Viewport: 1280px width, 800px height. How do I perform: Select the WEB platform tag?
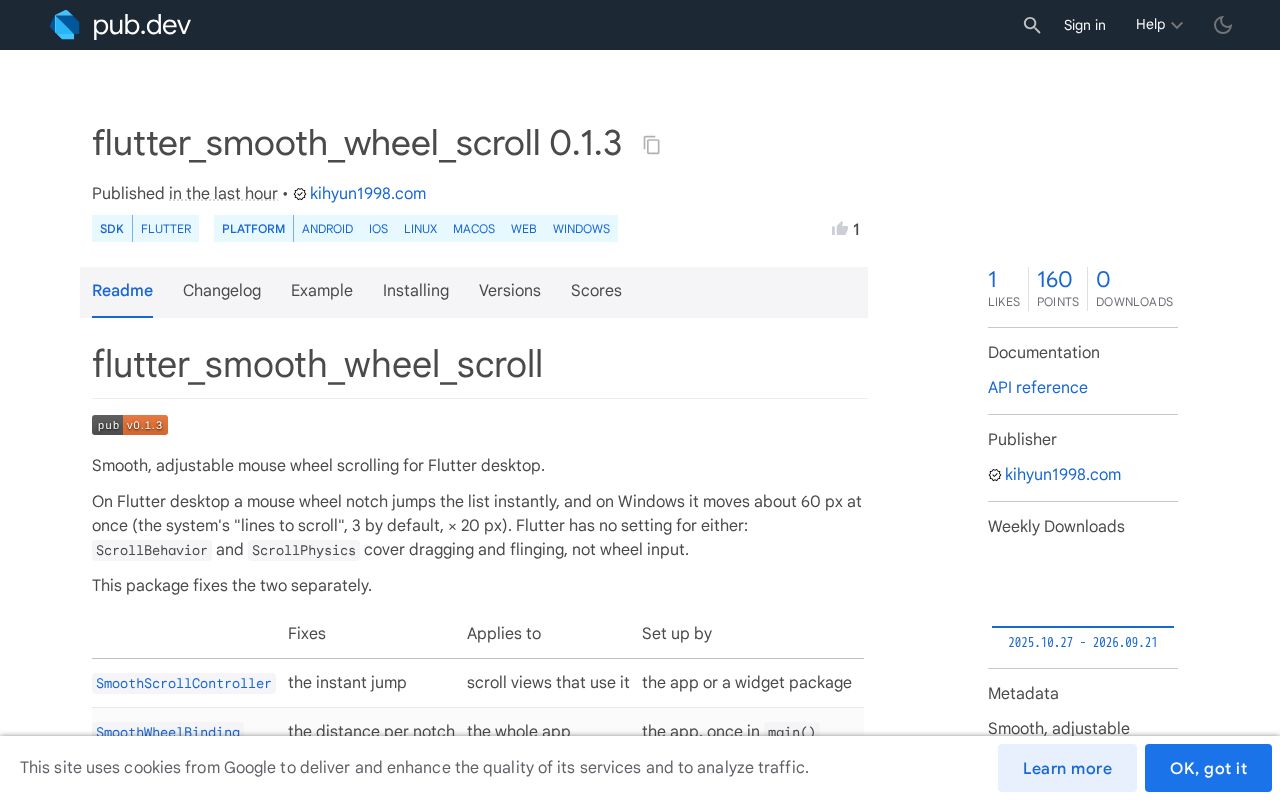[x=524, y=229]
